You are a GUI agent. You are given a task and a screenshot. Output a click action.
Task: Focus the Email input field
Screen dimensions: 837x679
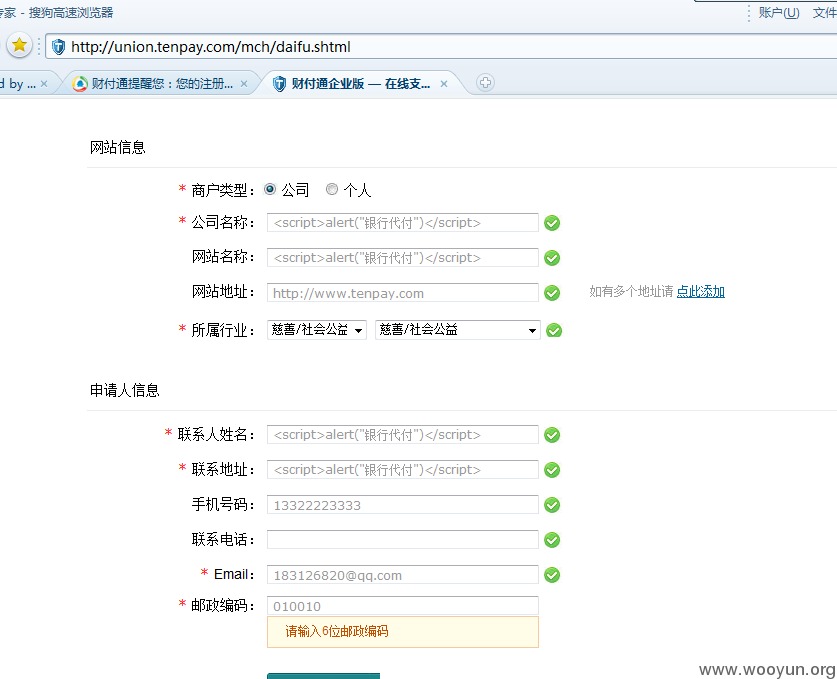click(402, 574)
